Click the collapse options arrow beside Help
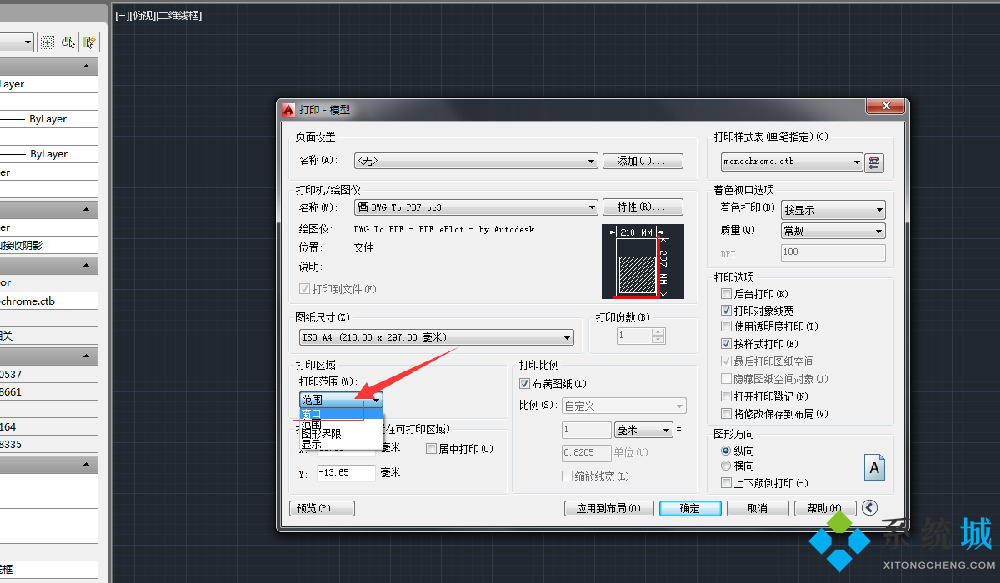This screenshot has width=1000, height=583. pyautogui.click(x=870, y=508)
